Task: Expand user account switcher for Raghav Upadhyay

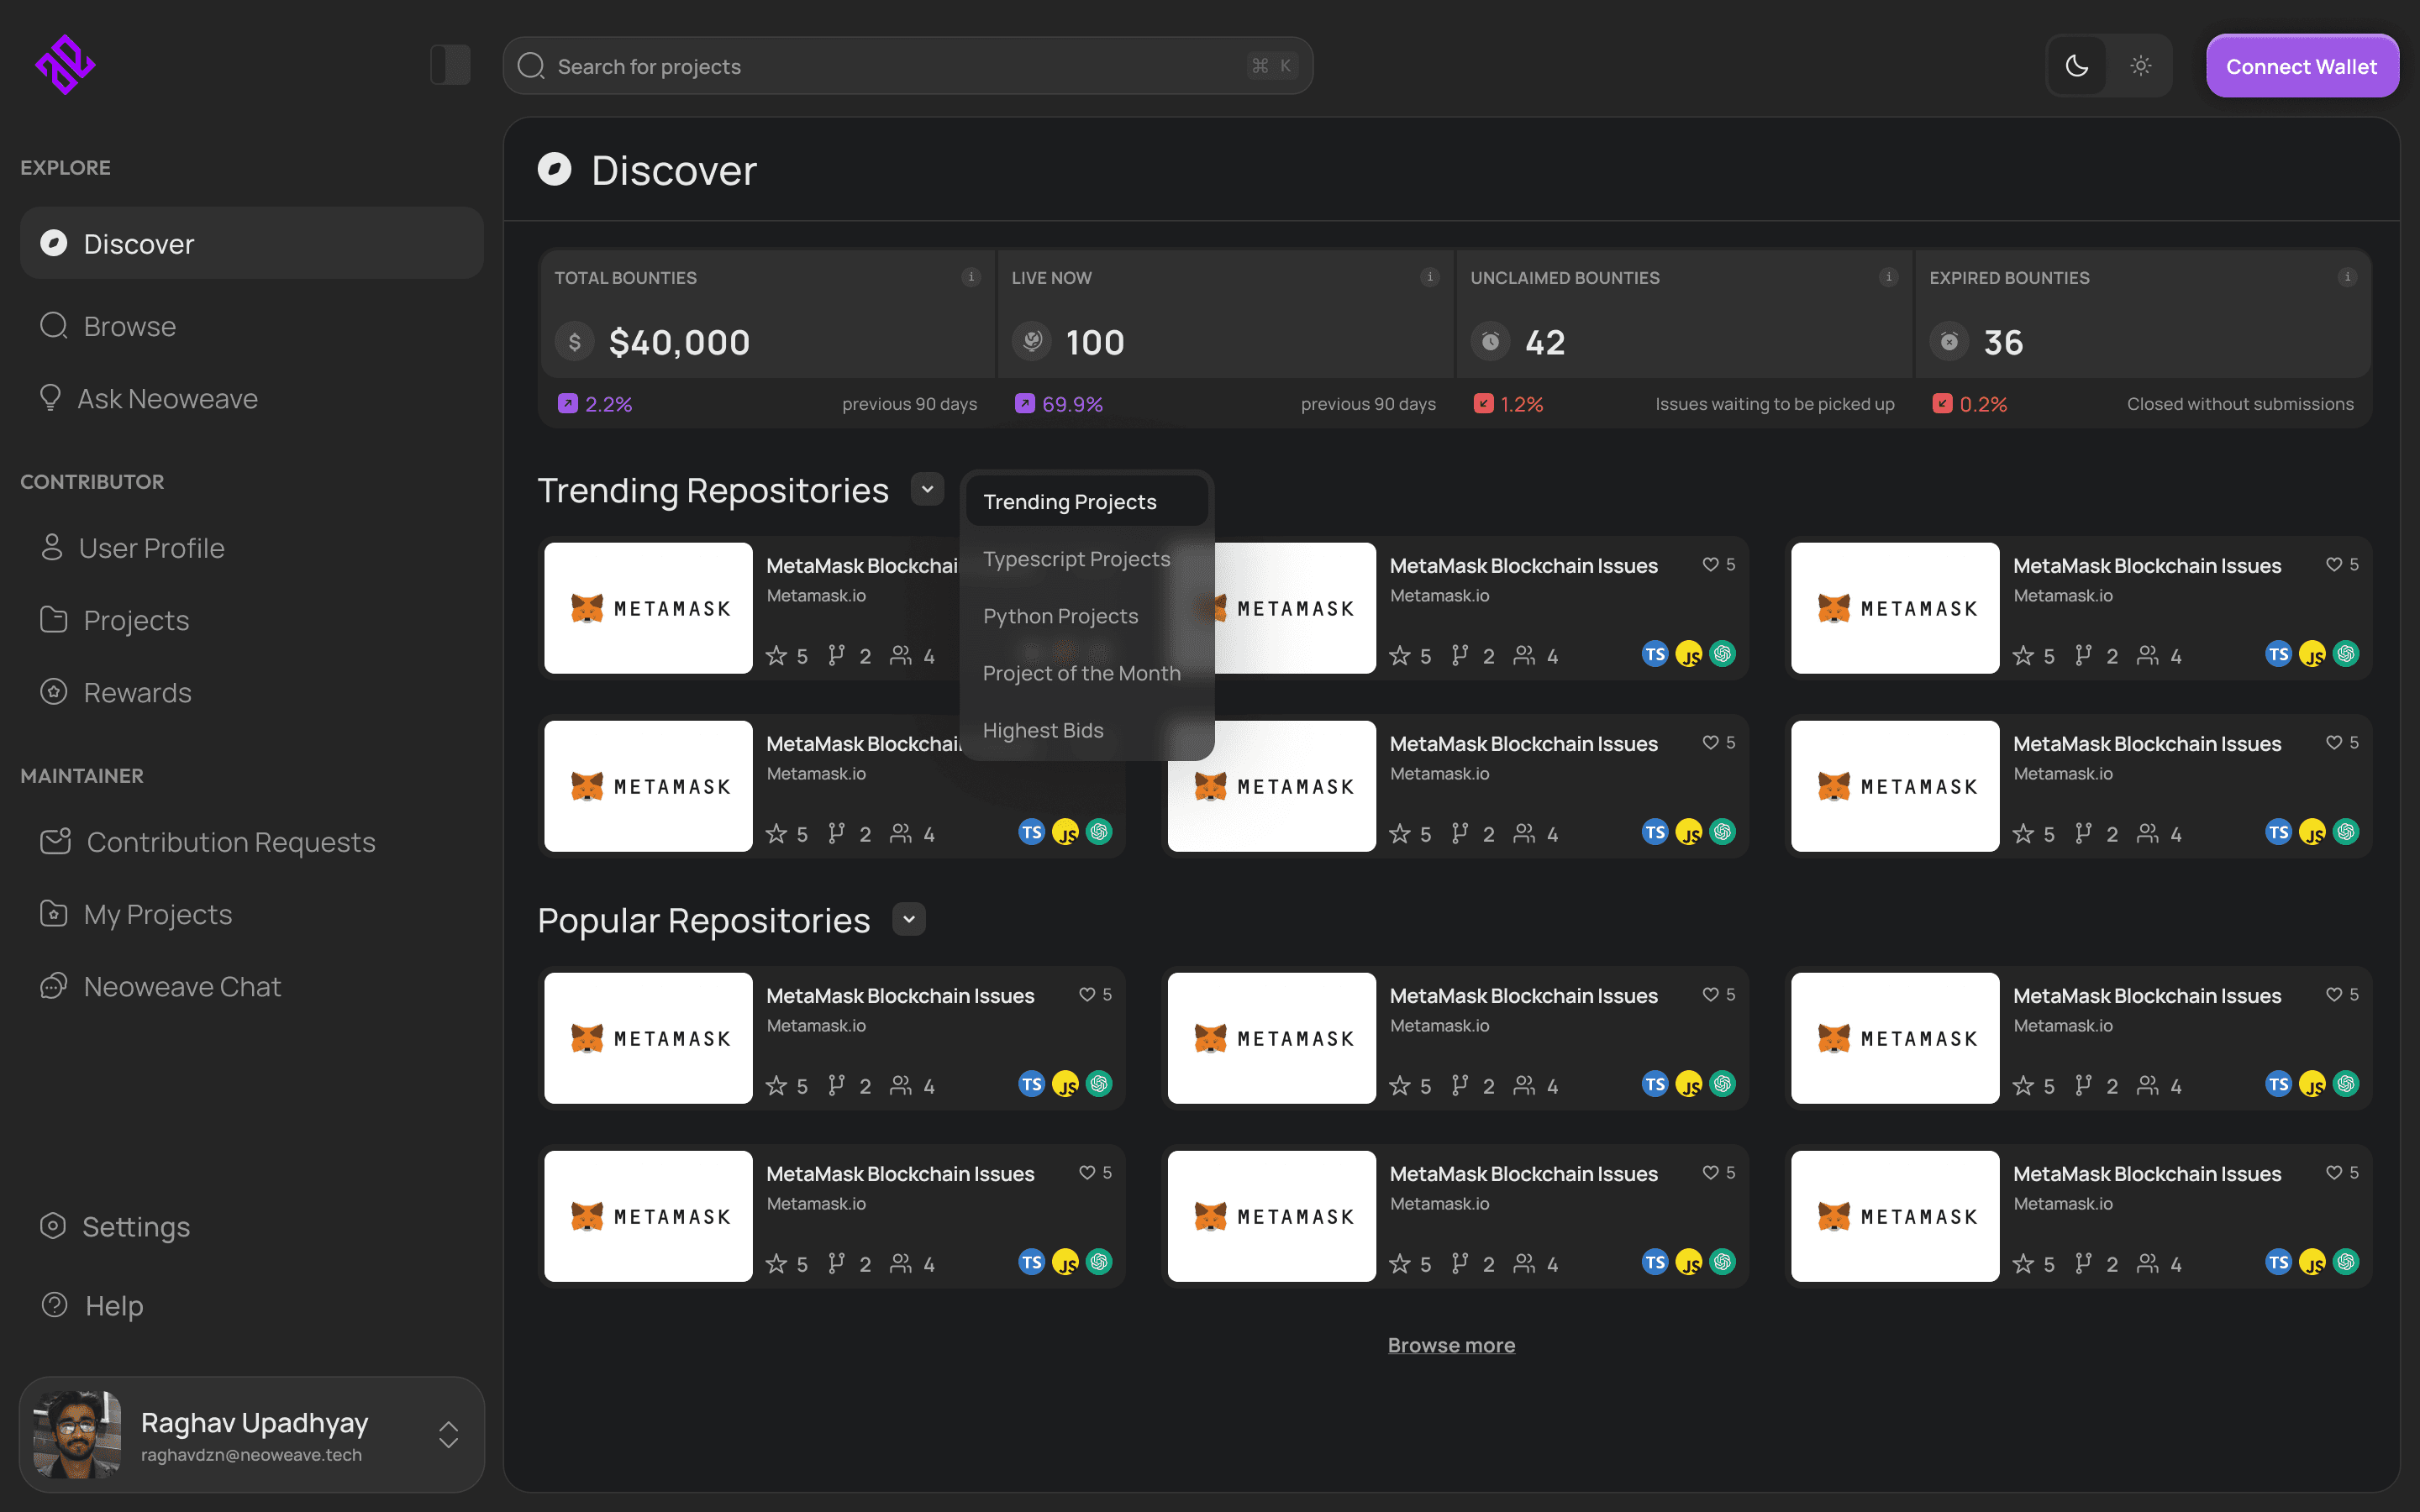Action: [448, 1434]
